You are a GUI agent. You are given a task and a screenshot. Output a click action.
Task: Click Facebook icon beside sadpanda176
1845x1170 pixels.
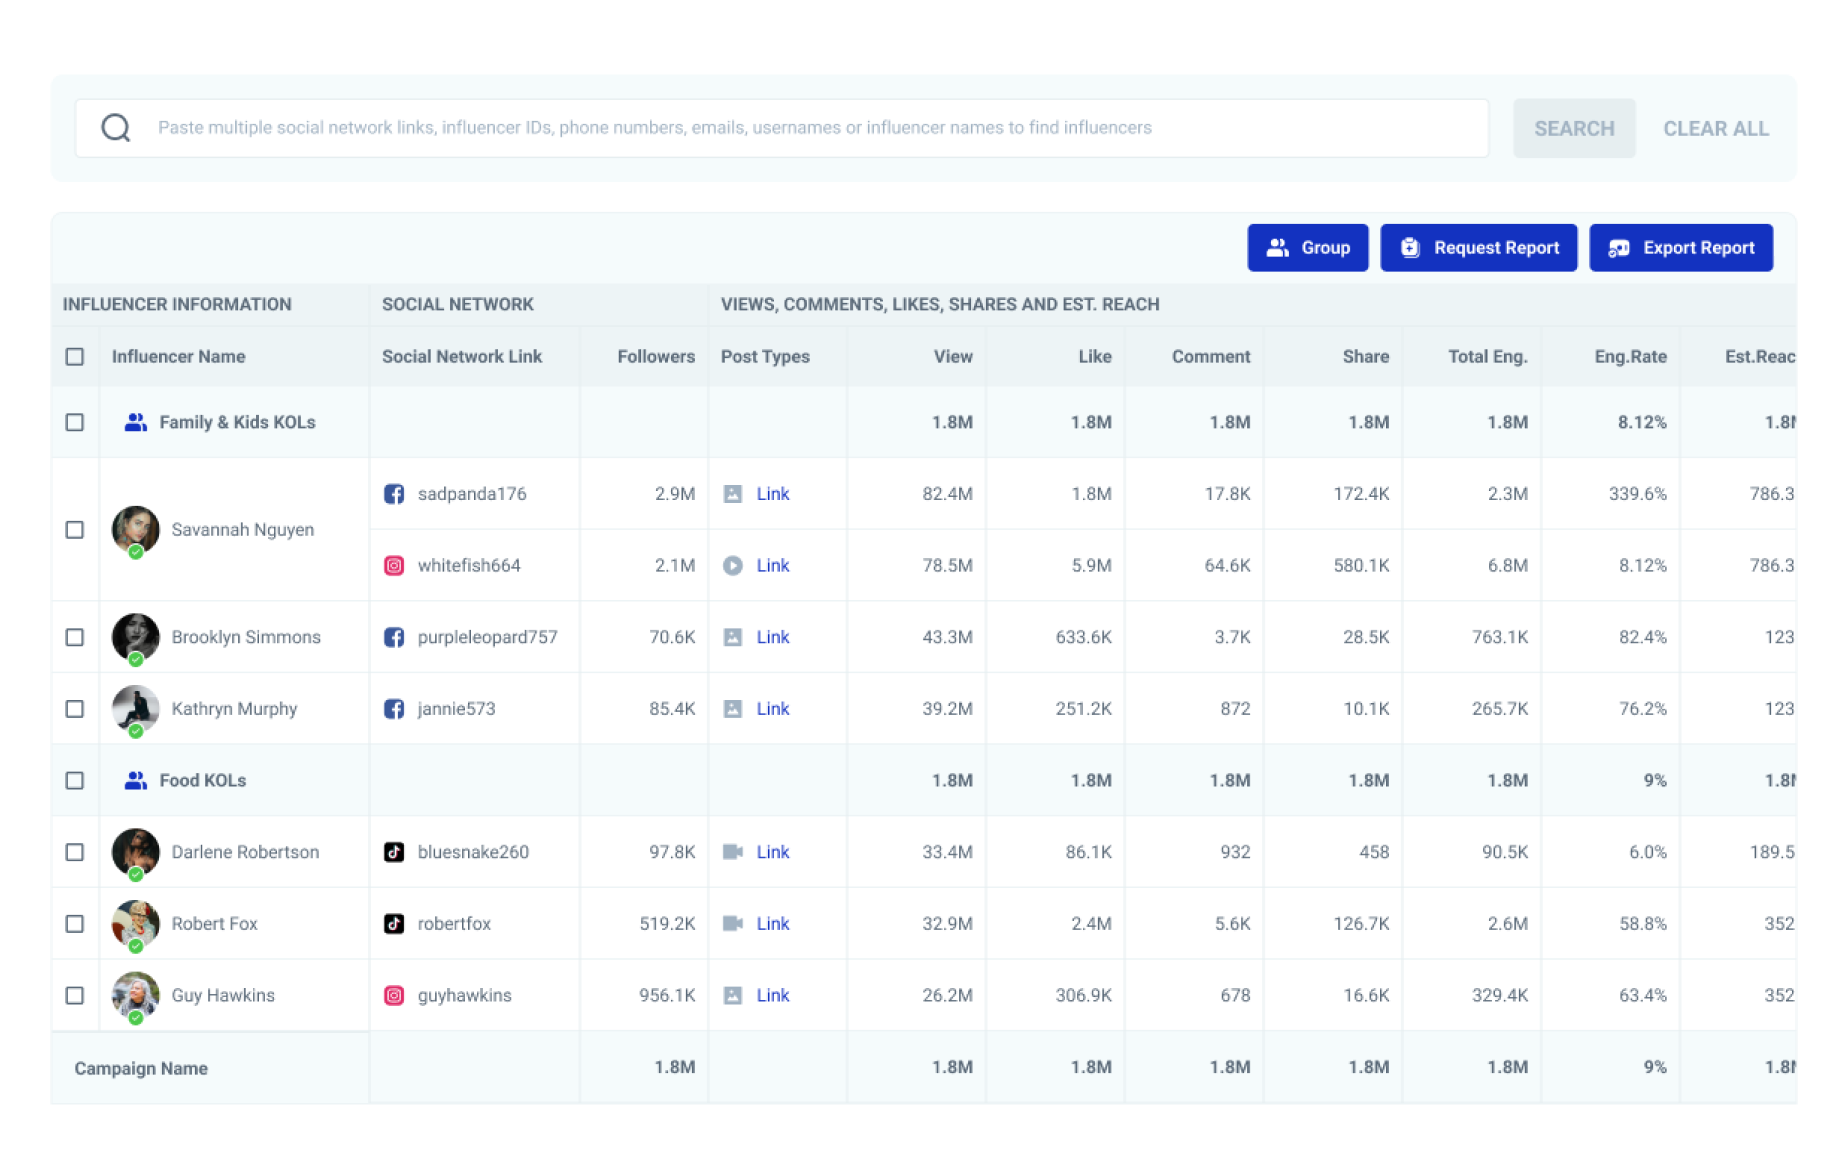[x=394, y=494]
